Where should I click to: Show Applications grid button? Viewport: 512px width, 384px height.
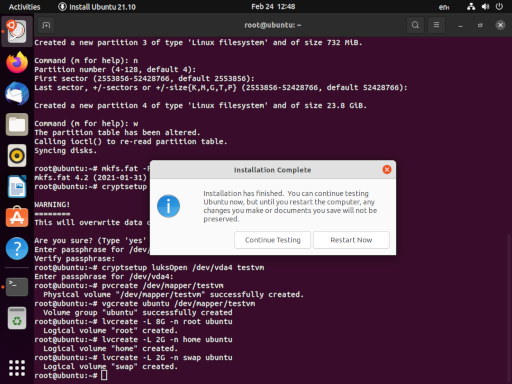coord(17,368)
